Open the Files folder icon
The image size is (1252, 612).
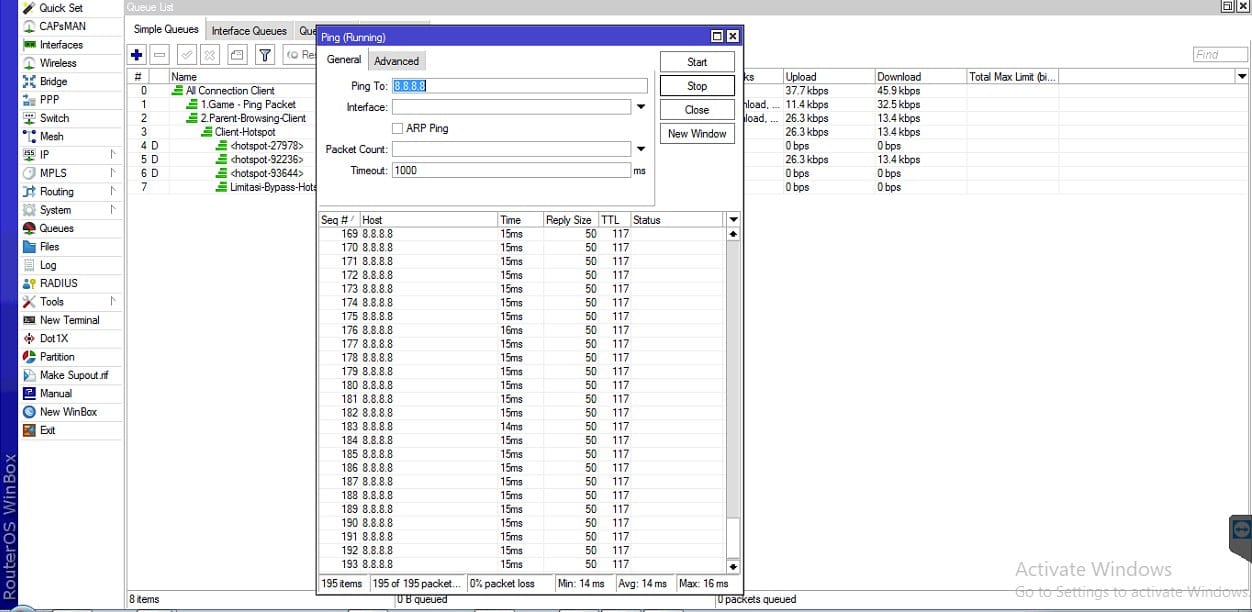click(30, 247)
